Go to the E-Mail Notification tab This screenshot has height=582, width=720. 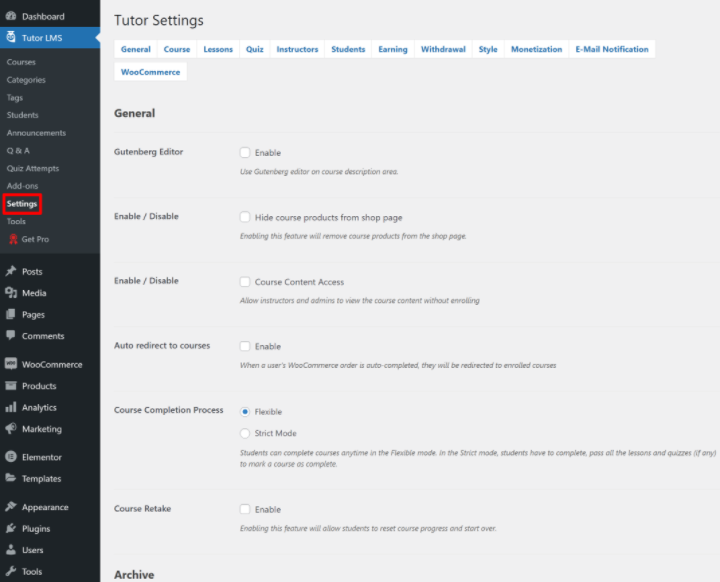(x=611, y=49)
